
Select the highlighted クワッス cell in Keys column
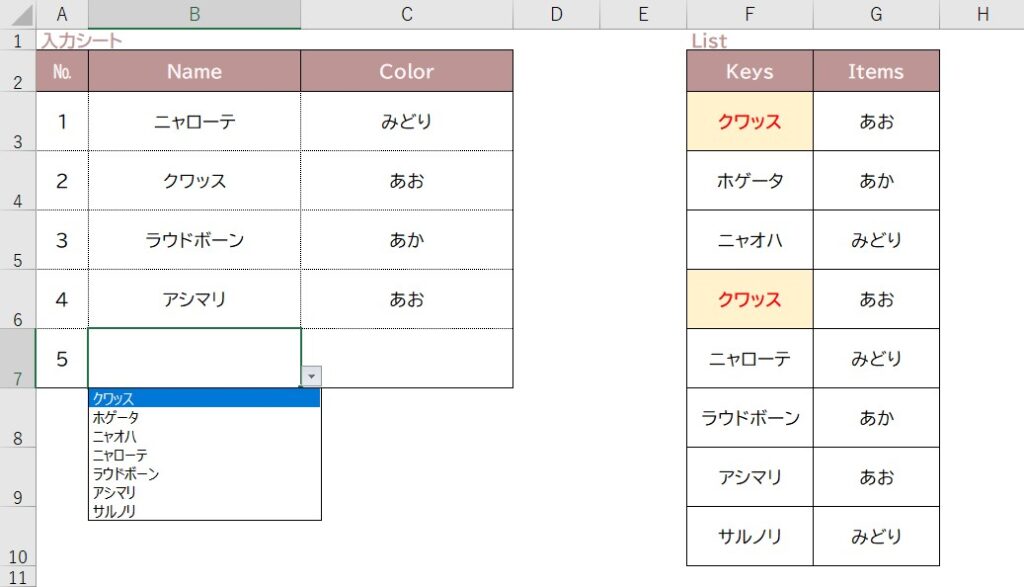coord(748,120)
